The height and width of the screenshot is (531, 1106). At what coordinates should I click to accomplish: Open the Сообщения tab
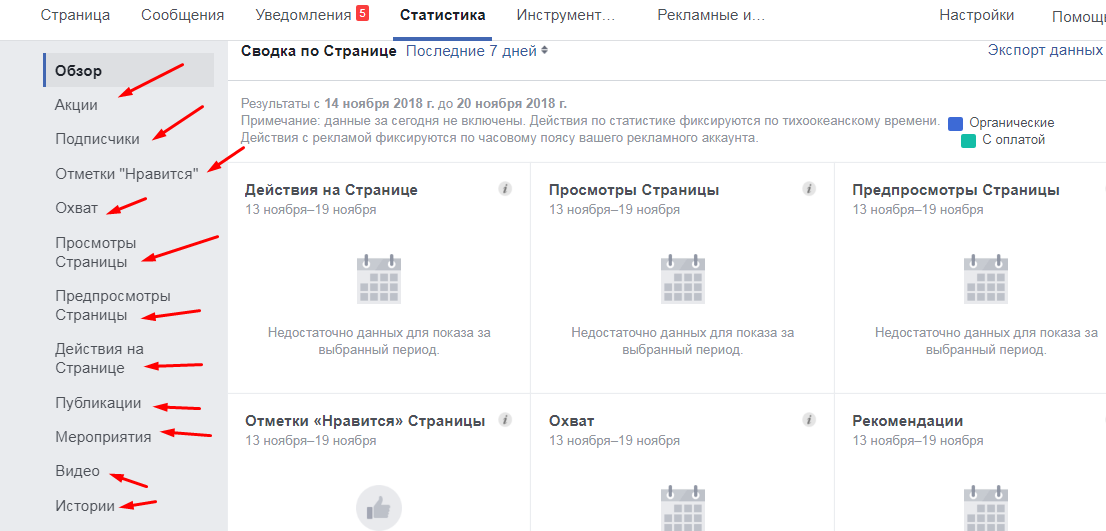coord(183,16)
